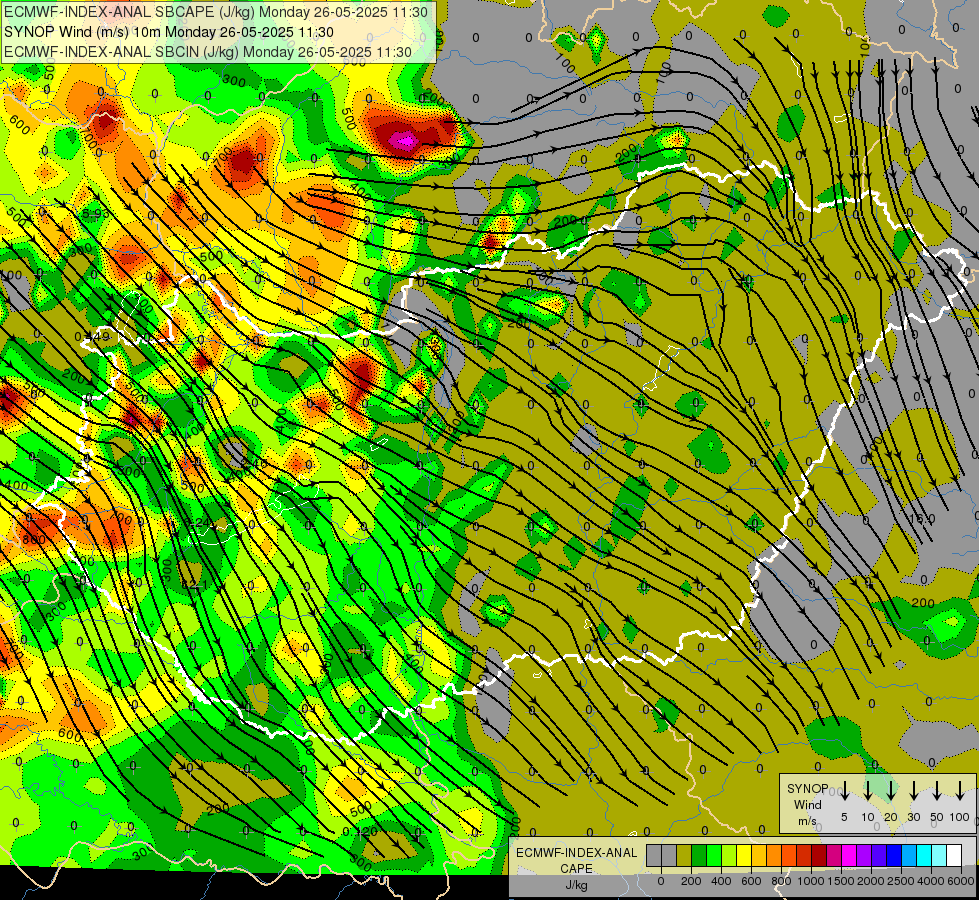Click the 100 m/s wind arrow in legend
This screenshot has width=979, height=900.
[960, 791]
